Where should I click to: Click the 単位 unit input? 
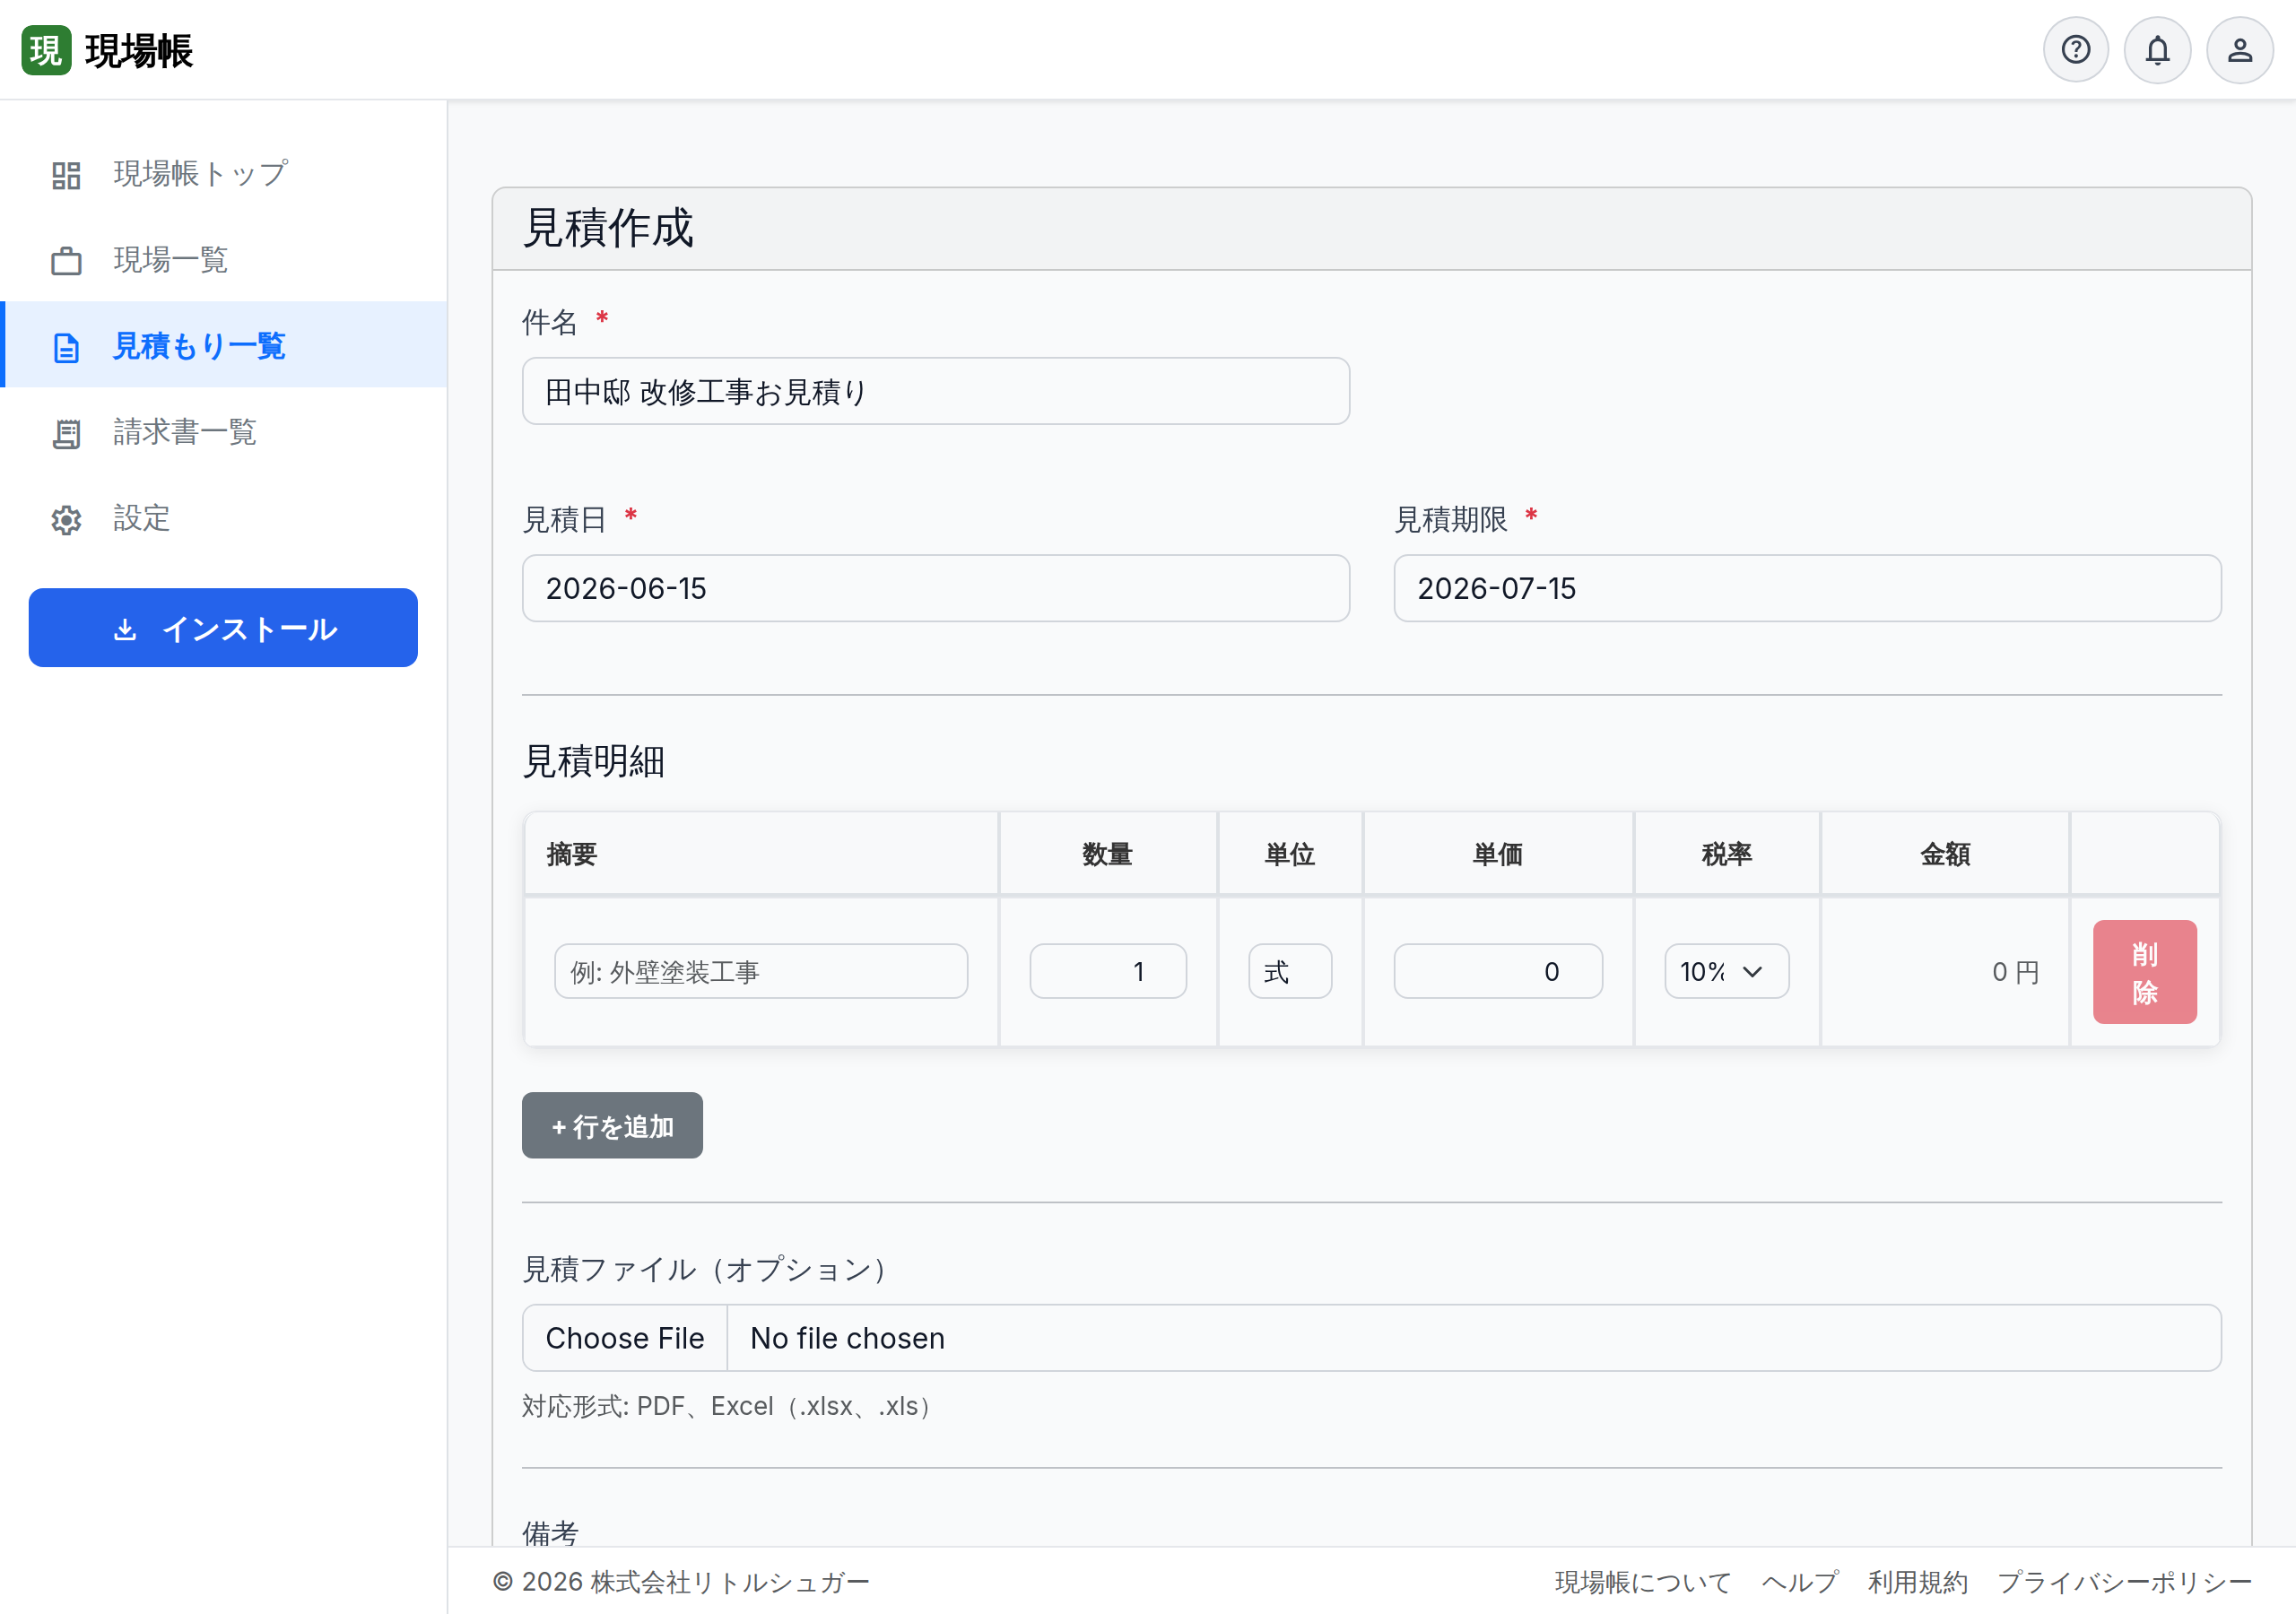(1290, 971)
